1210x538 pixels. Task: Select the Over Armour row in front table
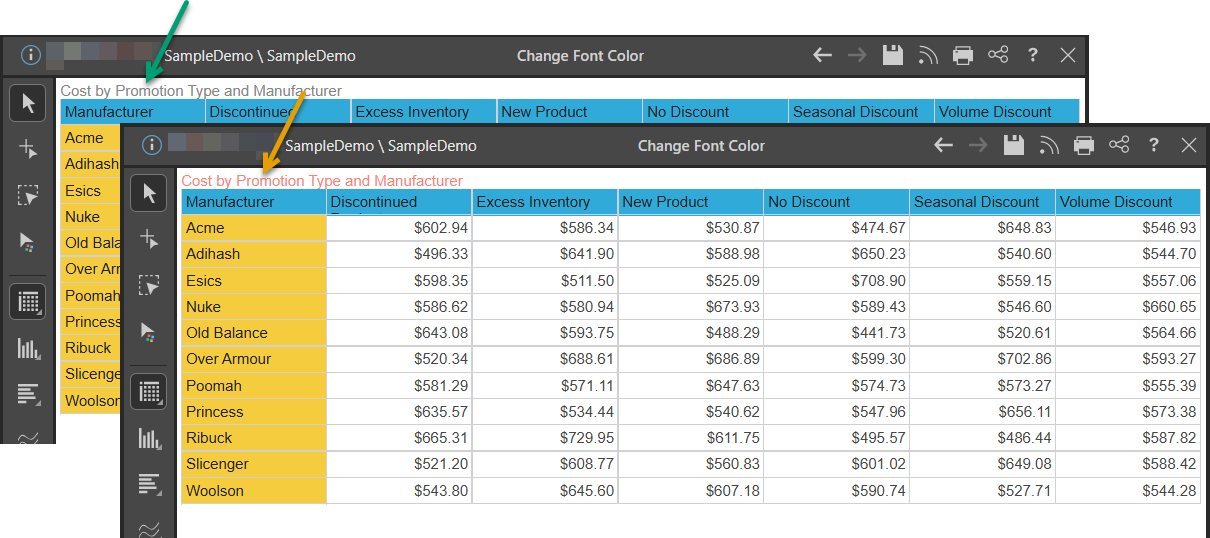click(253, 359)
